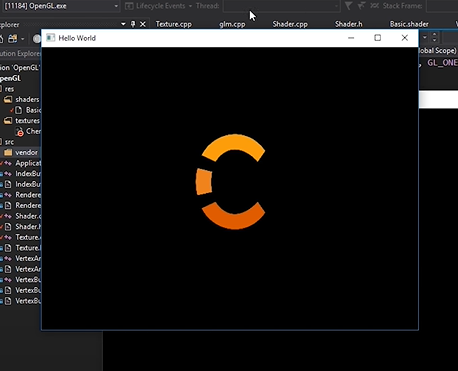Click the IndexBu row with header file icon

tap(20, 184)
